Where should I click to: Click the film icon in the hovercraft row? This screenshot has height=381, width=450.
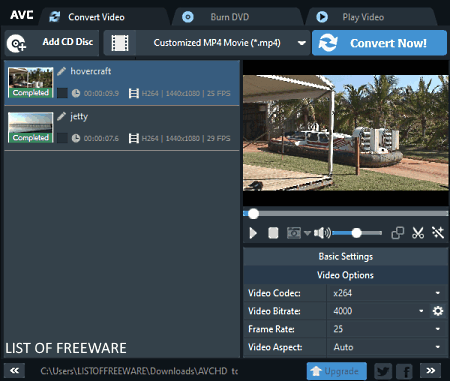click(x=134, y=93)
